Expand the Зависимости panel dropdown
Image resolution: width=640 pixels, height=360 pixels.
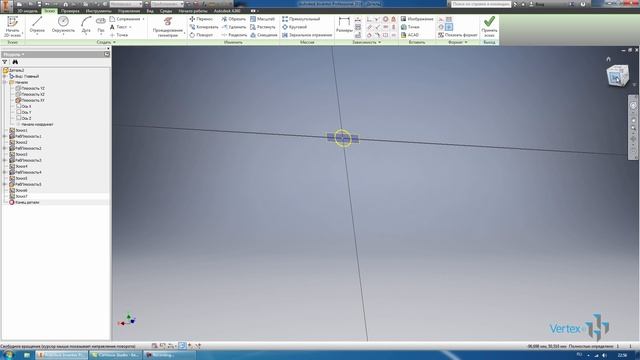[366, 42]
